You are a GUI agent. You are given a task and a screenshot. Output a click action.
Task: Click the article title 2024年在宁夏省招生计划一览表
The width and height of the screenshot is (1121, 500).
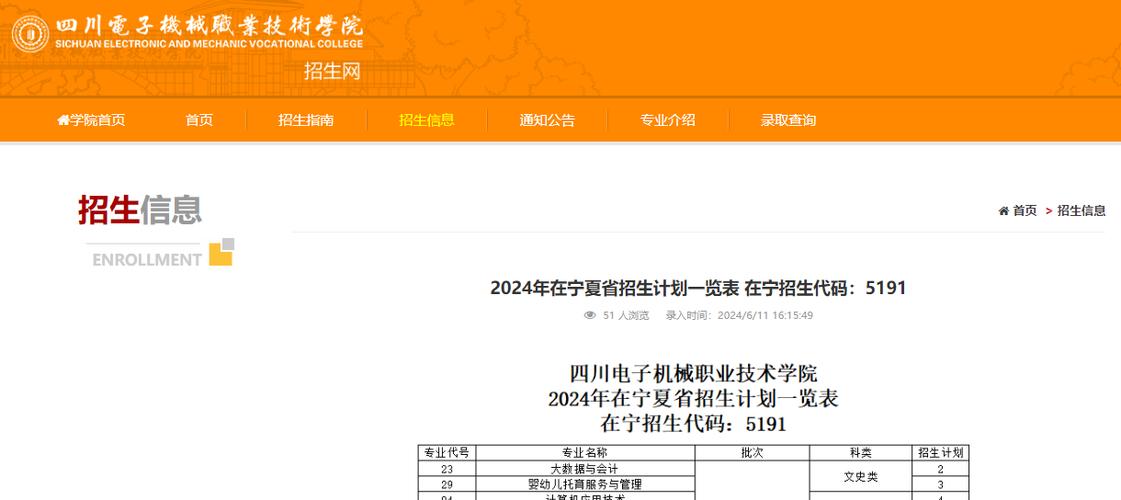(x=698, y=288)
